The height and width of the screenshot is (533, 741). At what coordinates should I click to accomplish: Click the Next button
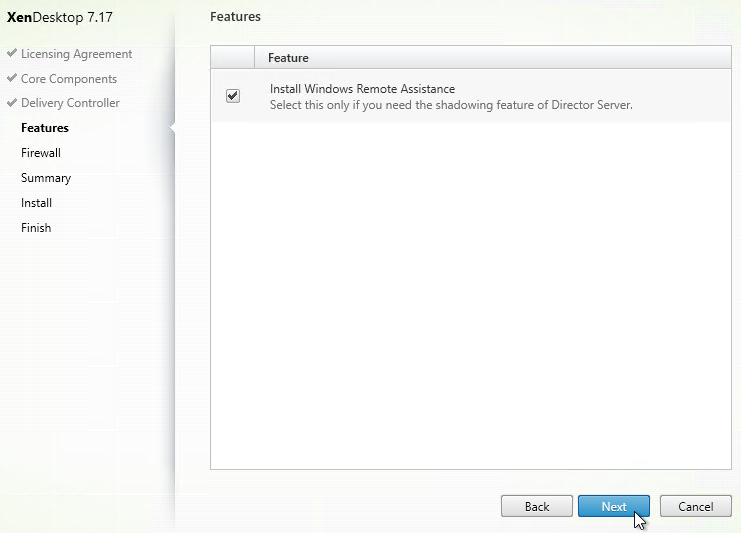click(613, 507)
